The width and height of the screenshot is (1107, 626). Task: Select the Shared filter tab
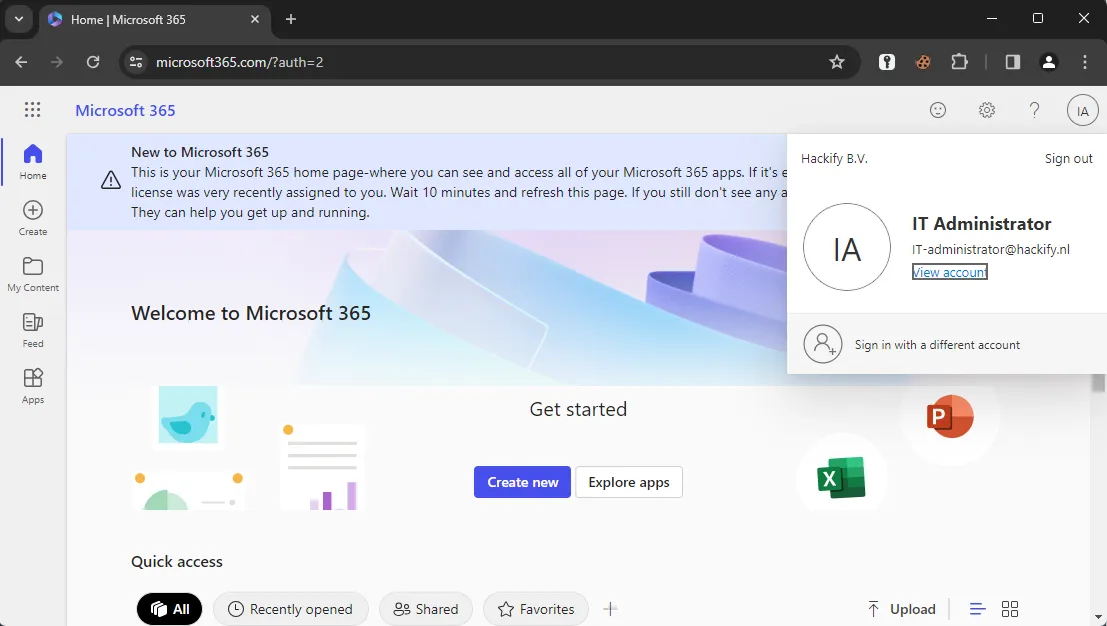point(425,608)
